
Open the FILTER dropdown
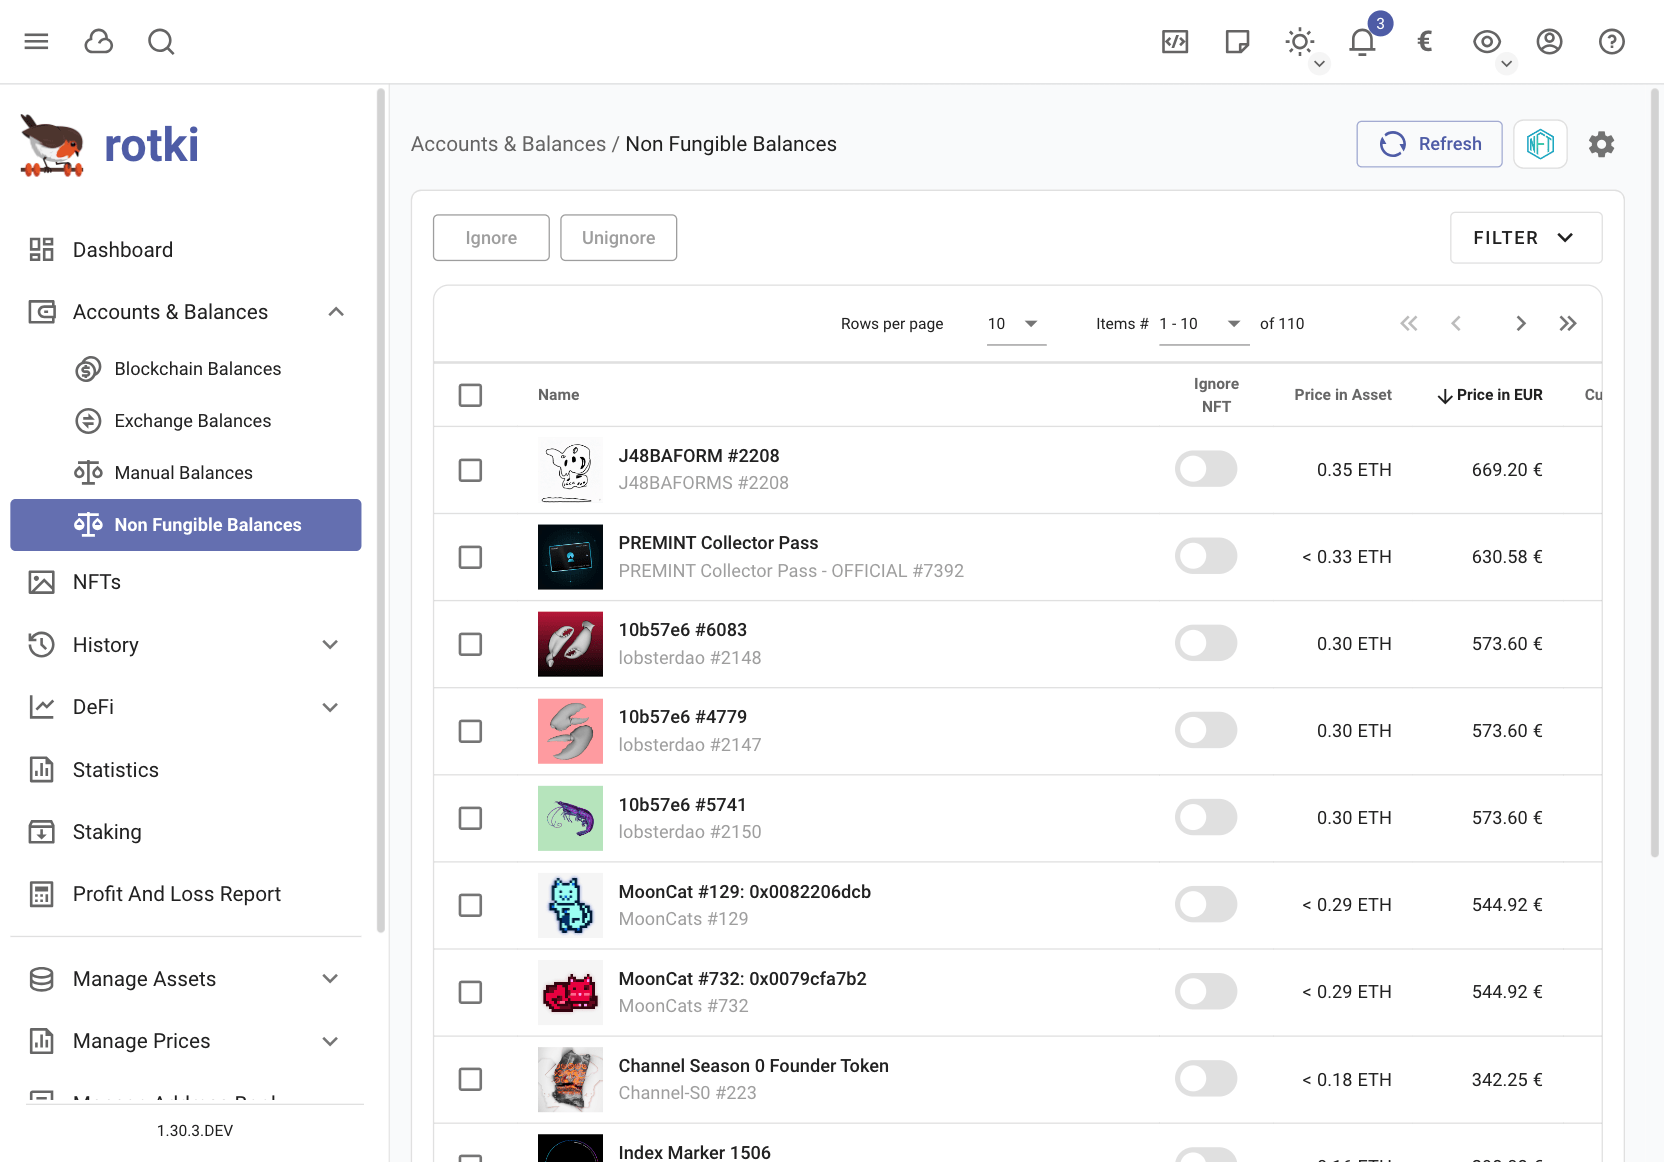(x=1526, y=238)
